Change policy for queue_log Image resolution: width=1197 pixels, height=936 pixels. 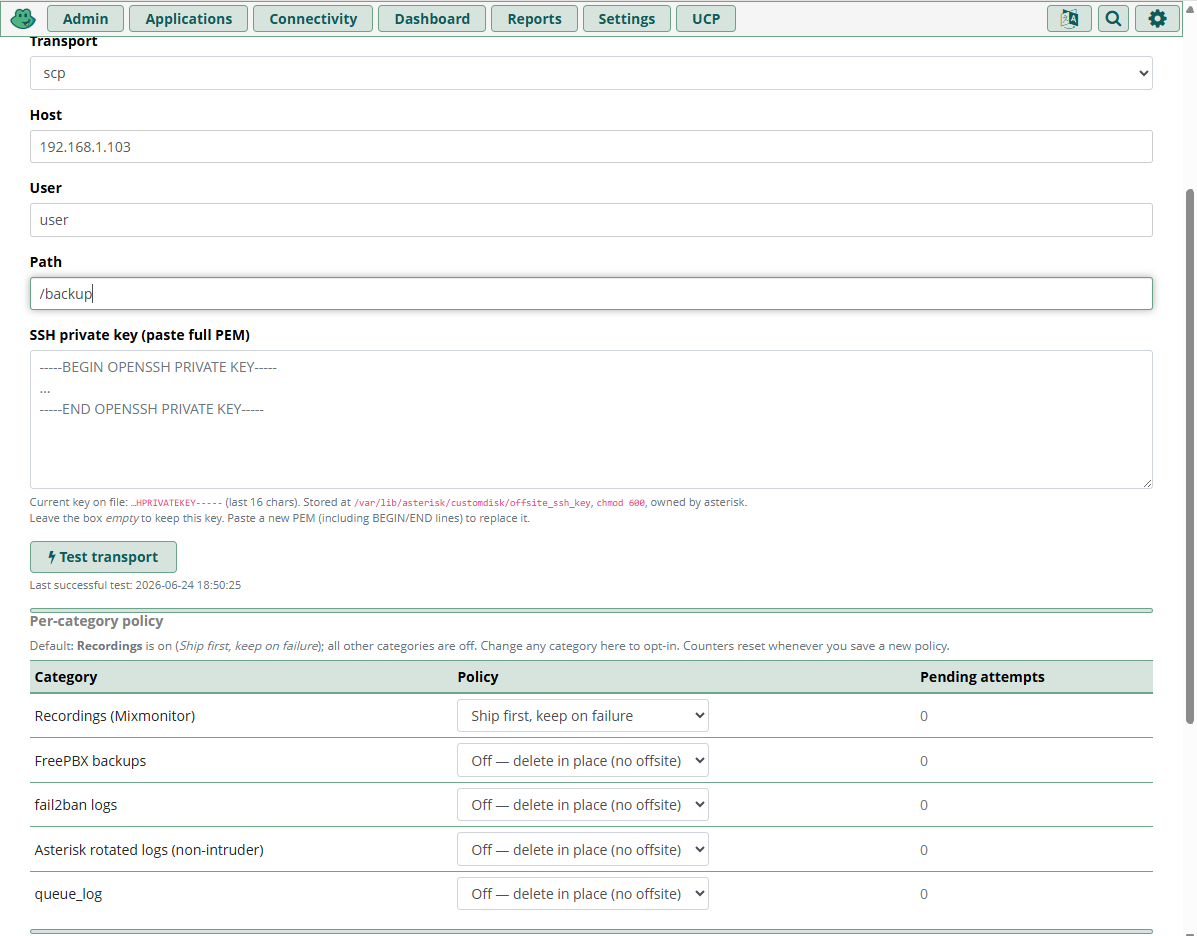[x=582, y=893]
